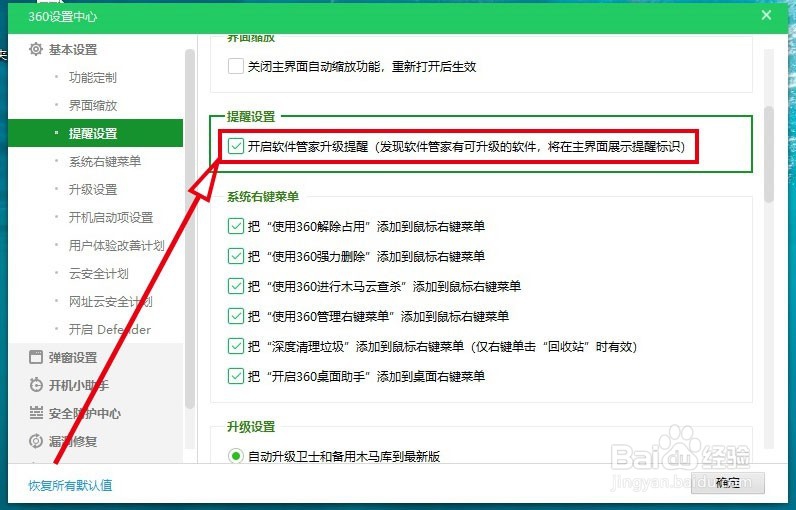Click the main content vertical scrollbar
The width and height of the screenshot is (796, 510).
click(769, 154)
